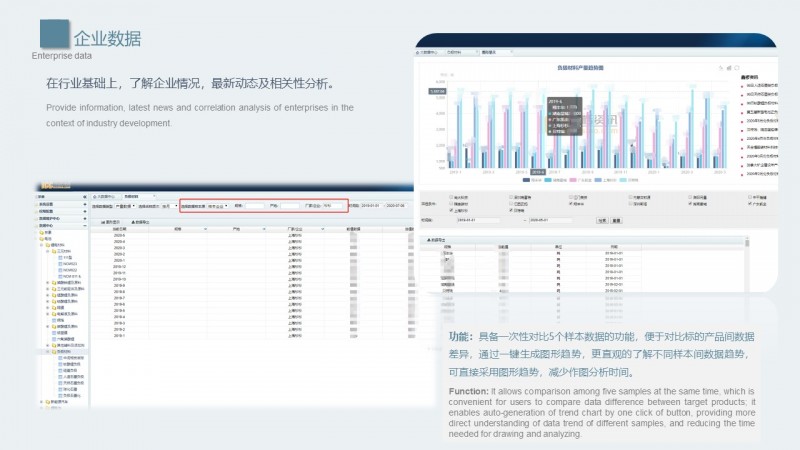Image resolution: width=800 pixels, height=450 pixels.
Task: Click the 数据导出 icon above the bottom-right table
Action: tap(430, 240)
